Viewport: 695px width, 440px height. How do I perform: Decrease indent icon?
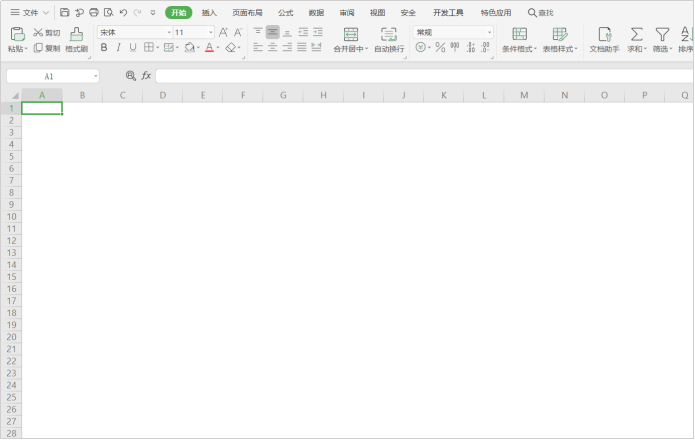(303, 32)
